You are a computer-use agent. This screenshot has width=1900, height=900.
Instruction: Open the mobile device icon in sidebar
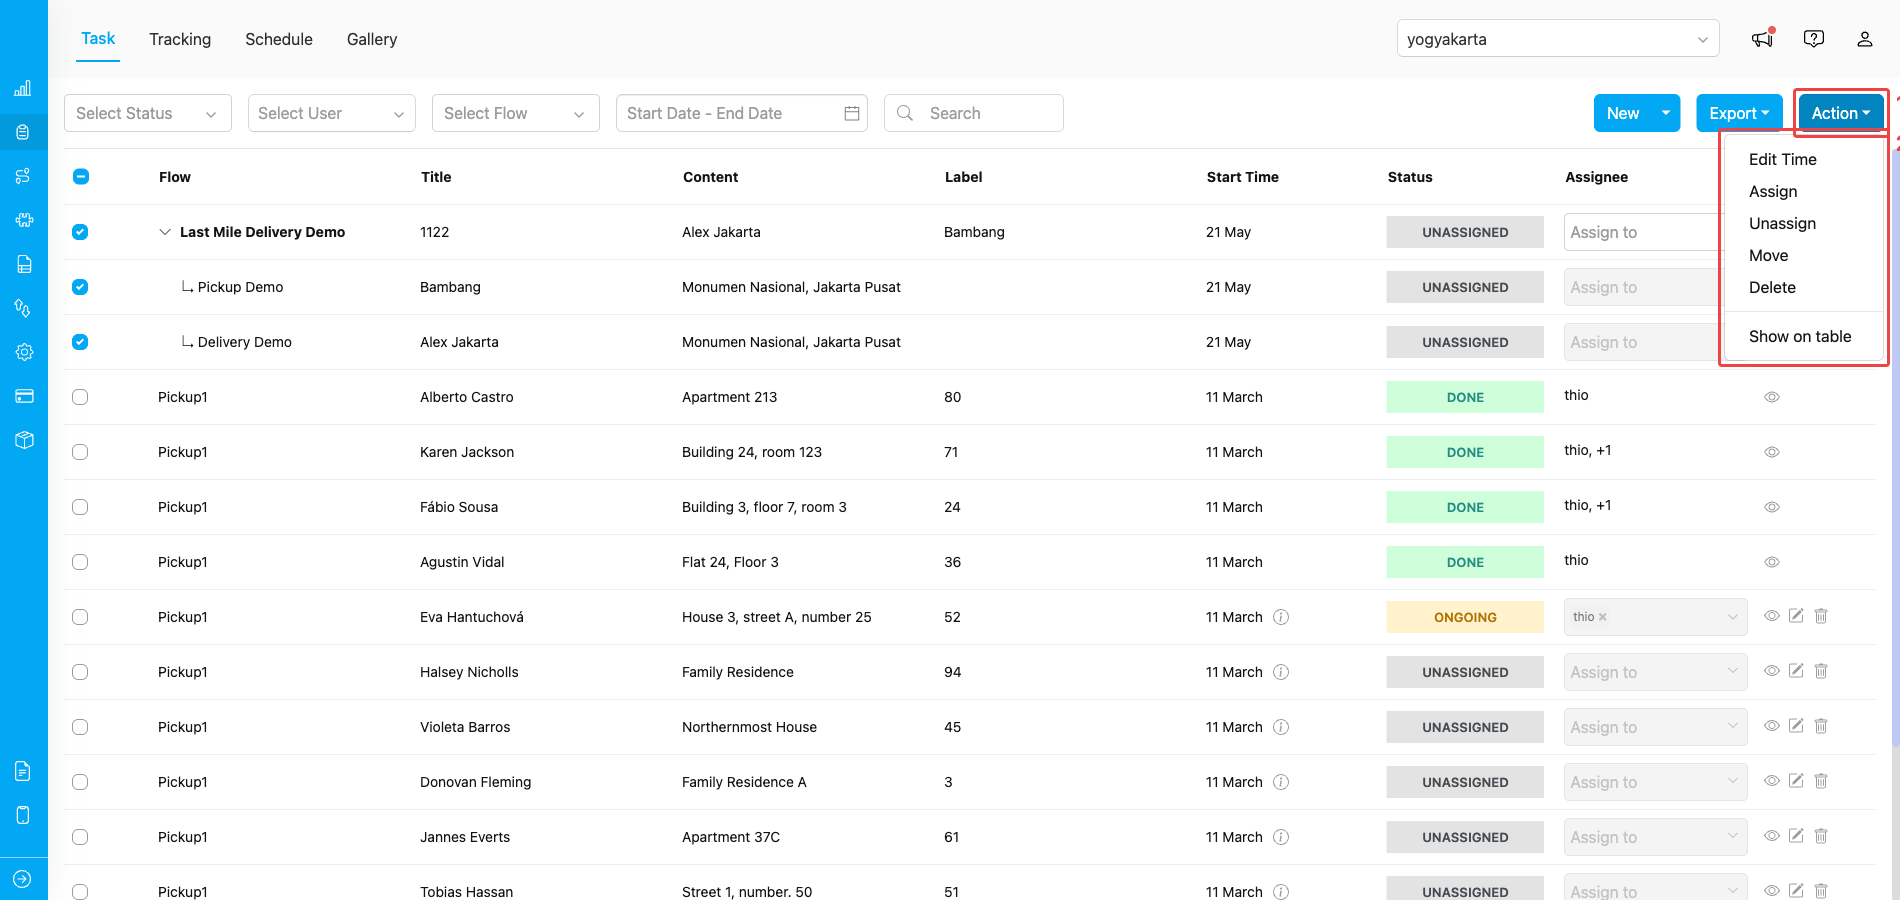point(23,815)
